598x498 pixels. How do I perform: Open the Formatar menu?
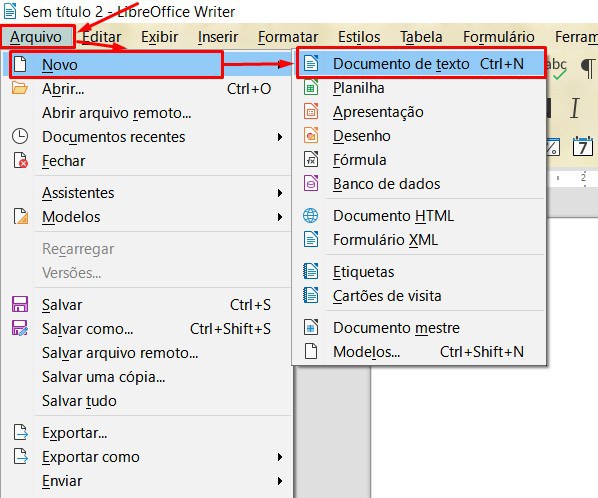pyautogui.click(x=288, y=37)
